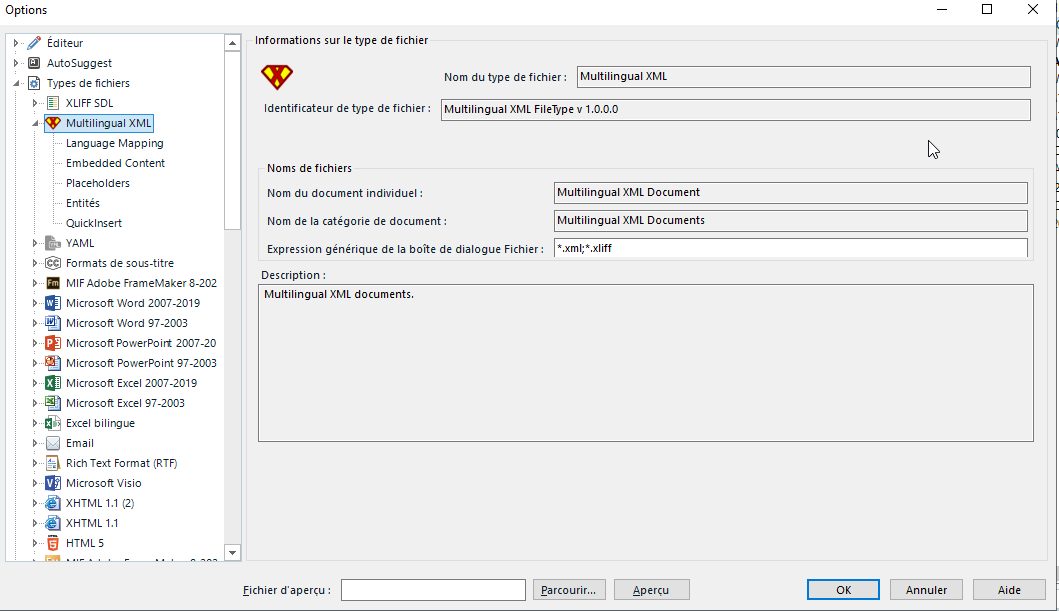1059x611 pixels.
Task: Click the FrameMaker Fm icon
Action: tap(53, 283)
